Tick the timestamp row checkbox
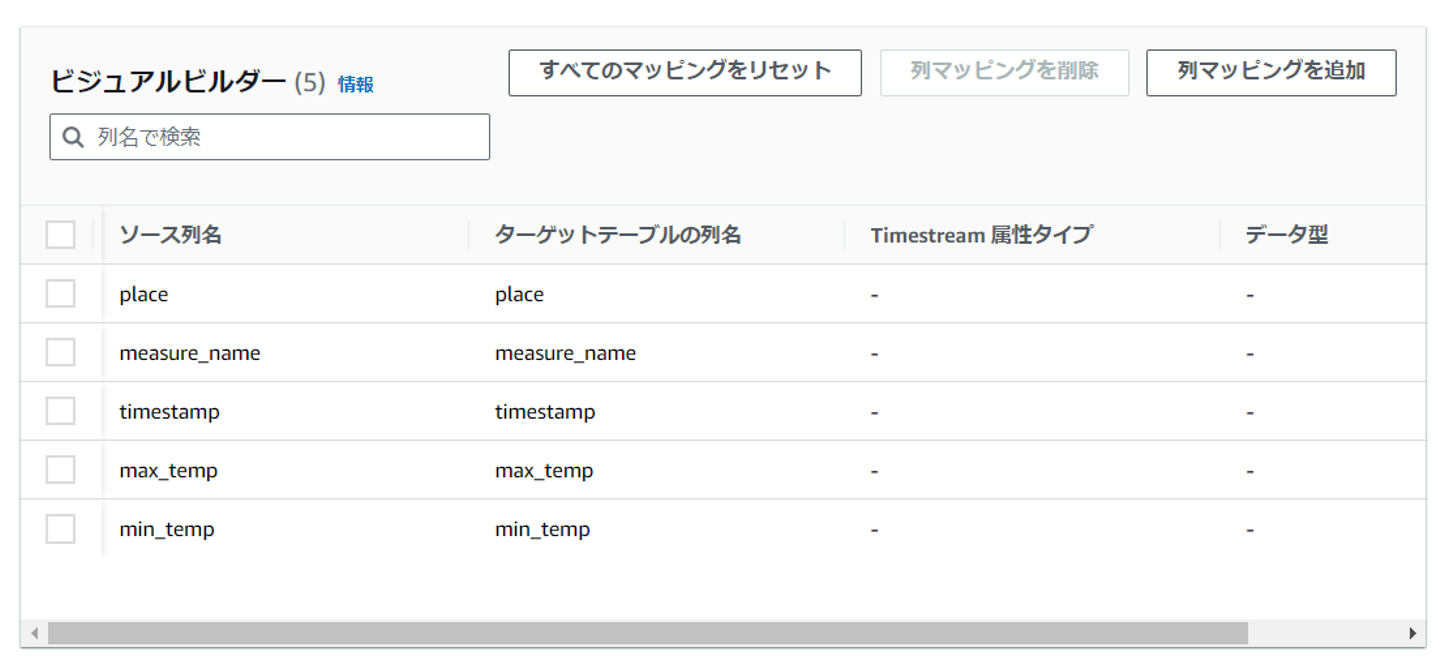This screenshot has width=1440, height=668. click(60, 411)
